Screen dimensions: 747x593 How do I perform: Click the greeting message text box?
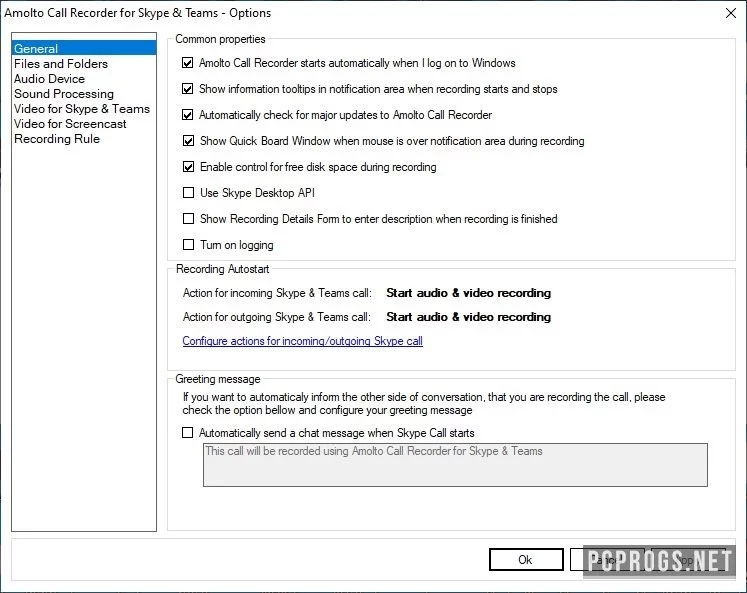point(455,465)
